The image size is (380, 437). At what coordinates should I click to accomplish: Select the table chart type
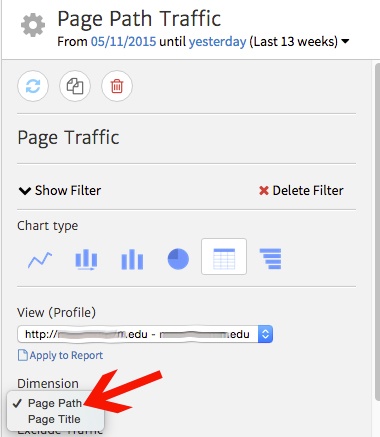pos(224,257)
